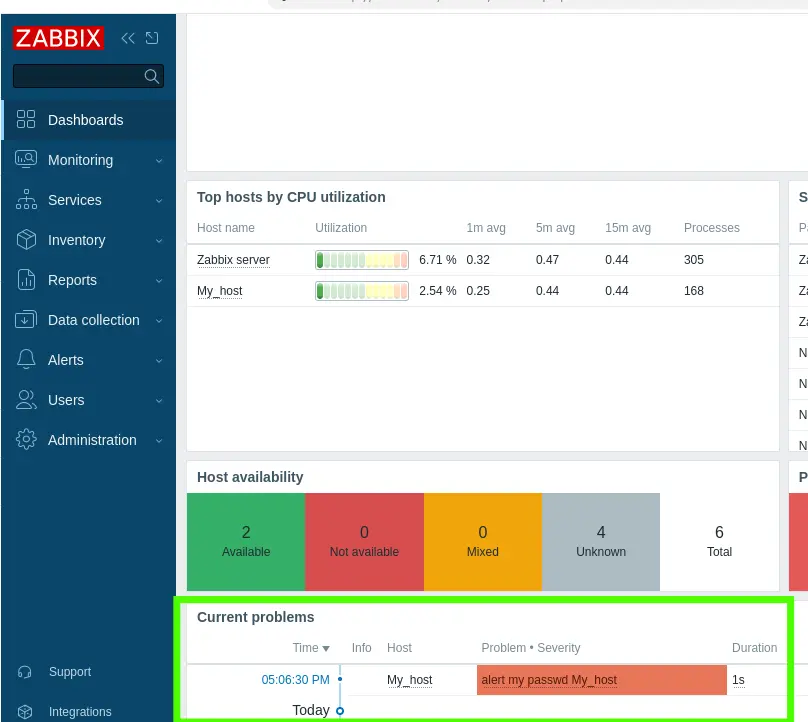Viewport: 808px width, 722px height.
Task: Click the Dashboards grid icon
Action: (x=27, y=120)
